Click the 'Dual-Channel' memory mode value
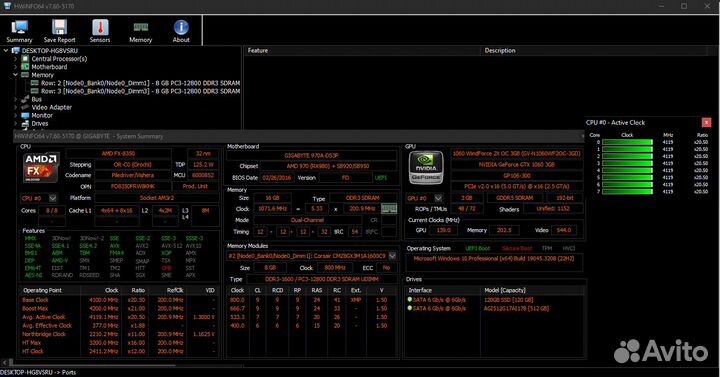The height and width of the screenshot is (377, 720). coord(307,220)
